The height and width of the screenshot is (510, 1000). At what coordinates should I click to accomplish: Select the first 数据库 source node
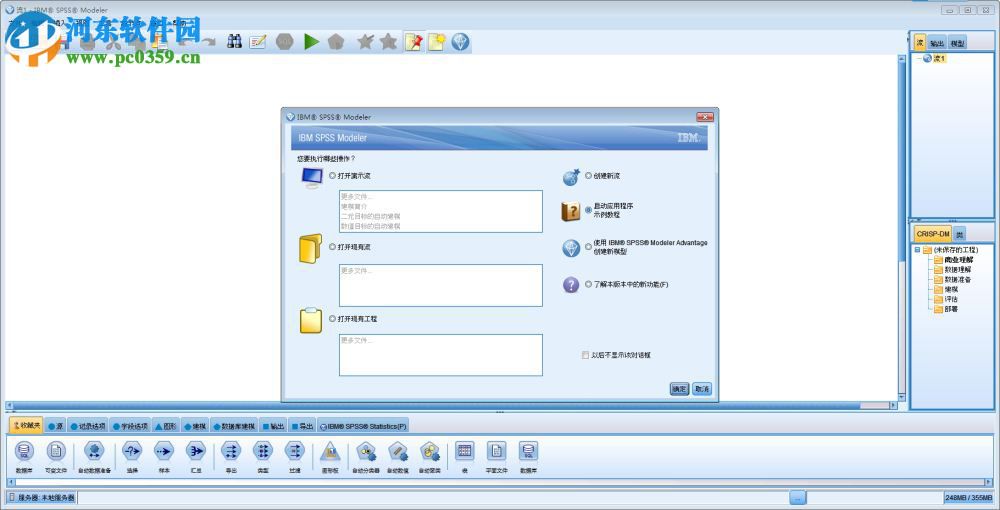pyautogui.click(x=24, y=456)
